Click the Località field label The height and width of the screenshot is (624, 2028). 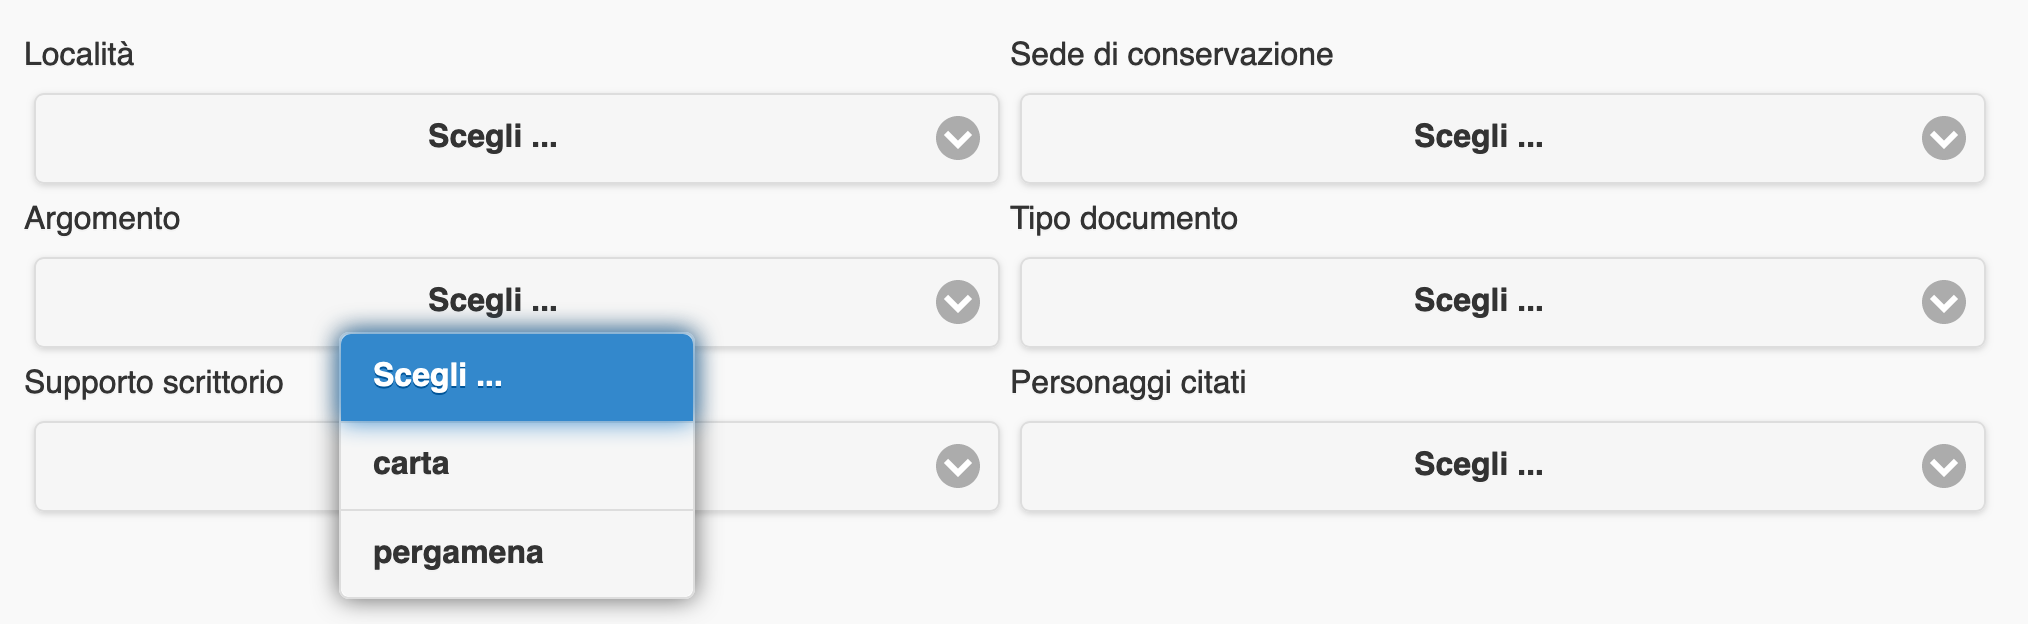coord(79,54)
